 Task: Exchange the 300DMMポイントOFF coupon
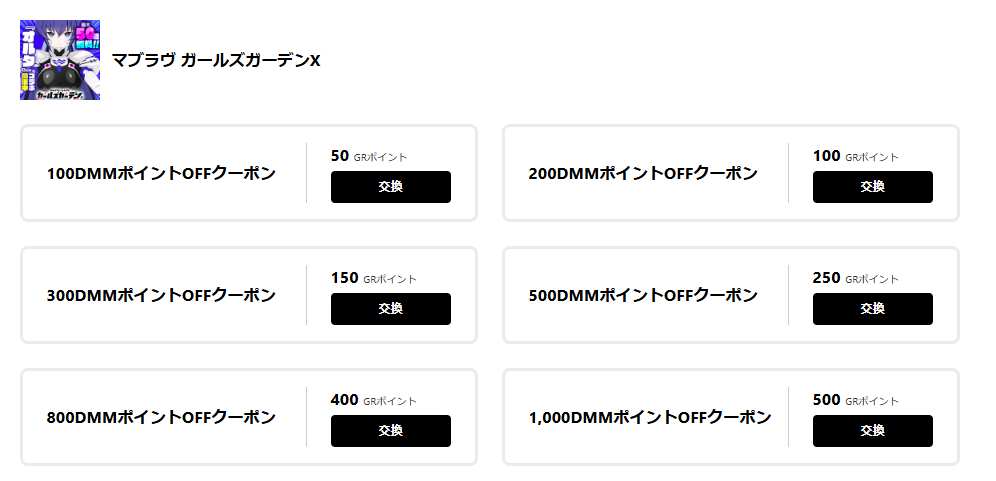pyautogui.click(x=390, y=309)
